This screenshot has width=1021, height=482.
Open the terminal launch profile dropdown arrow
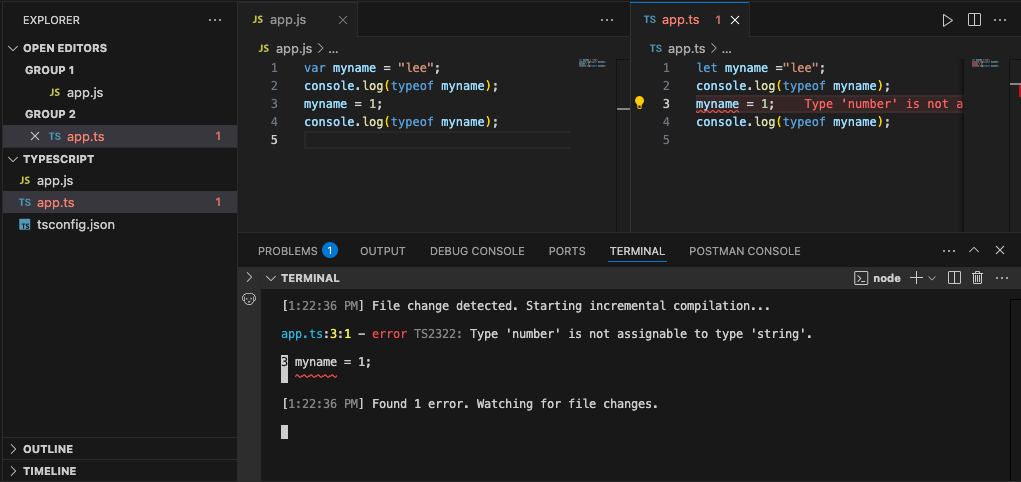pos(932,278)
